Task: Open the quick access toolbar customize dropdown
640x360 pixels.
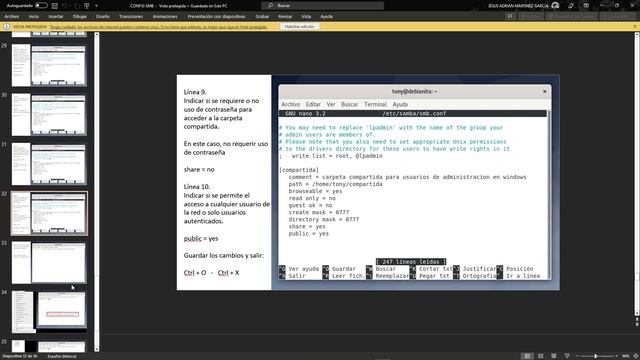Action: [96, 6]
